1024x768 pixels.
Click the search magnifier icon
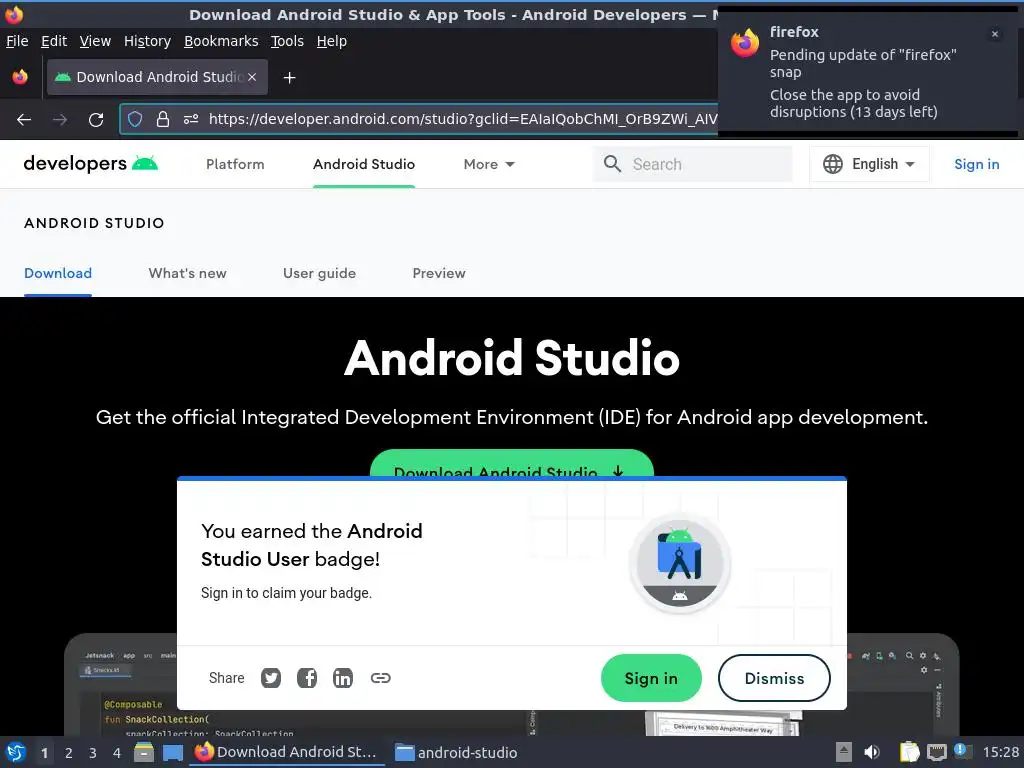[x=613, y=164]
